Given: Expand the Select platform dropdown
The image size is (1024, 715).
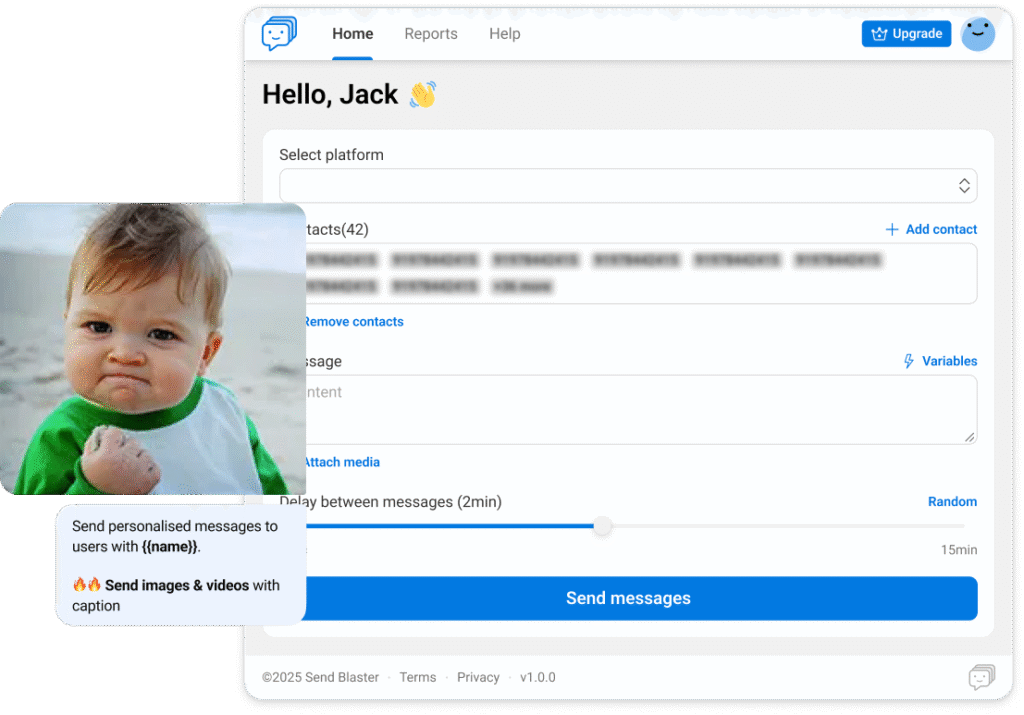Looking at the screenshot, I should point(627,186).
